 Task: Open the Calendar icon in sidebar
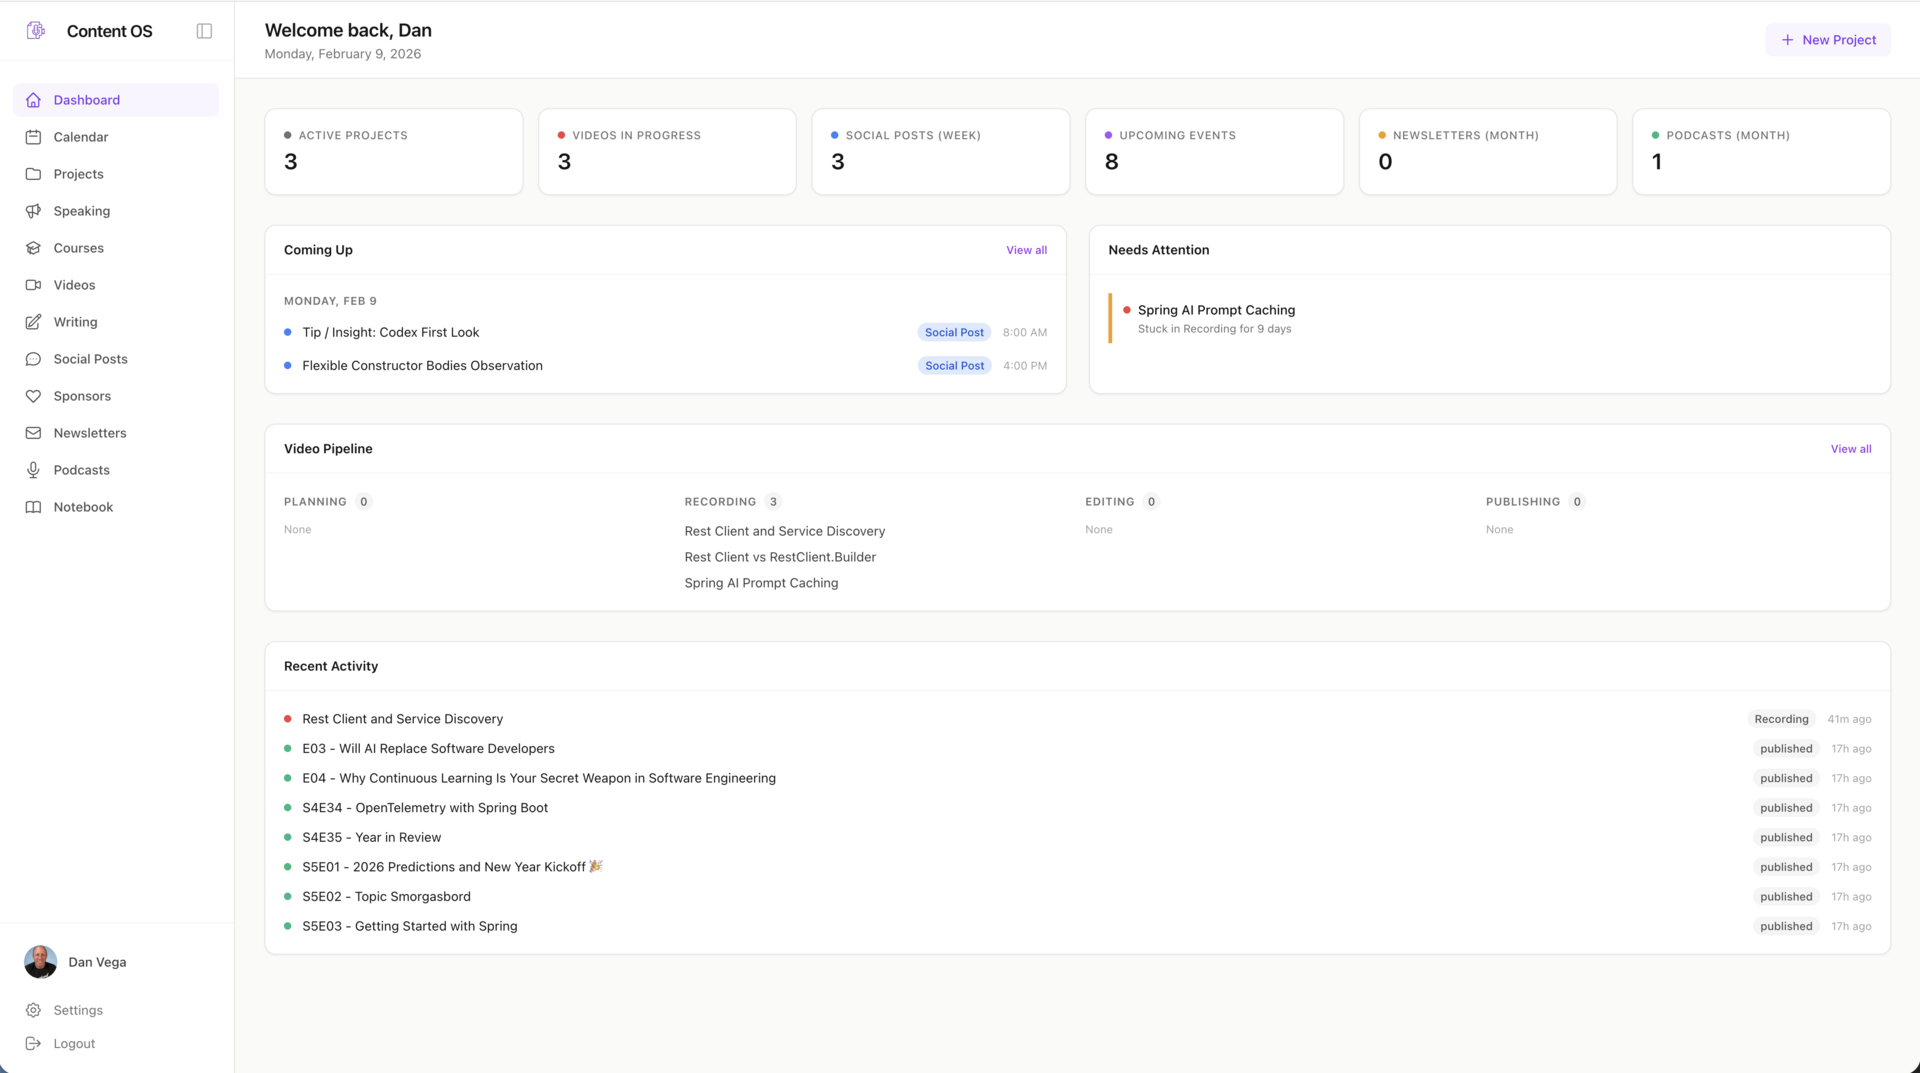(33, 137)
